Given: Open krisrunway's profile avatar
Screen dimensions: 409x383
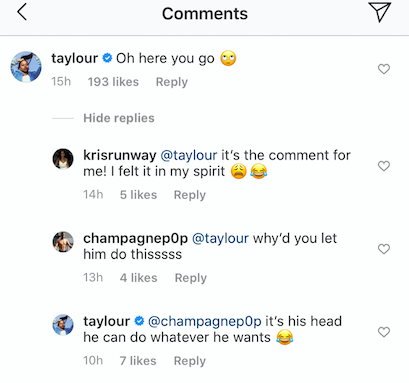Looking at the screenshot, I should click(63, 159).
